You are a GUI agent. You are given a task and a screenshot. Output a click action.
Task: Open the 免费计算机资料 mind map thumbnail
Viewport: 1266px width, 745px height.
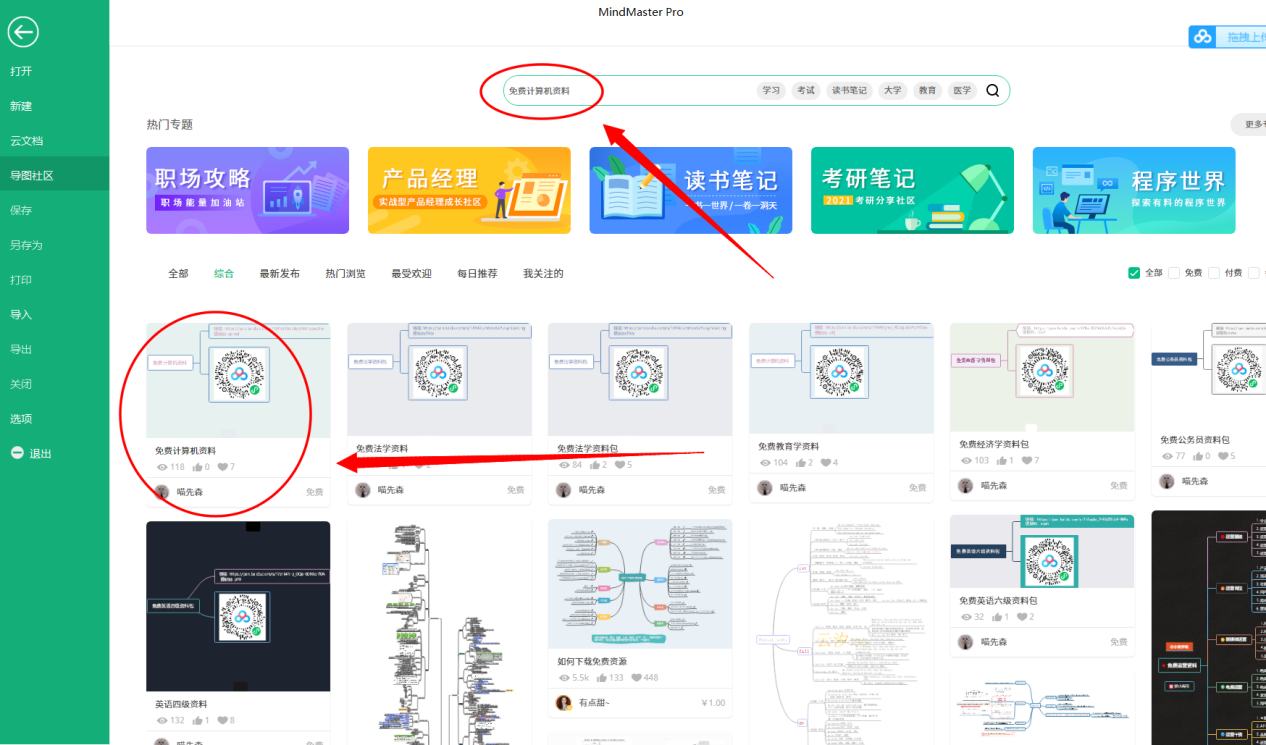point(238,379)
